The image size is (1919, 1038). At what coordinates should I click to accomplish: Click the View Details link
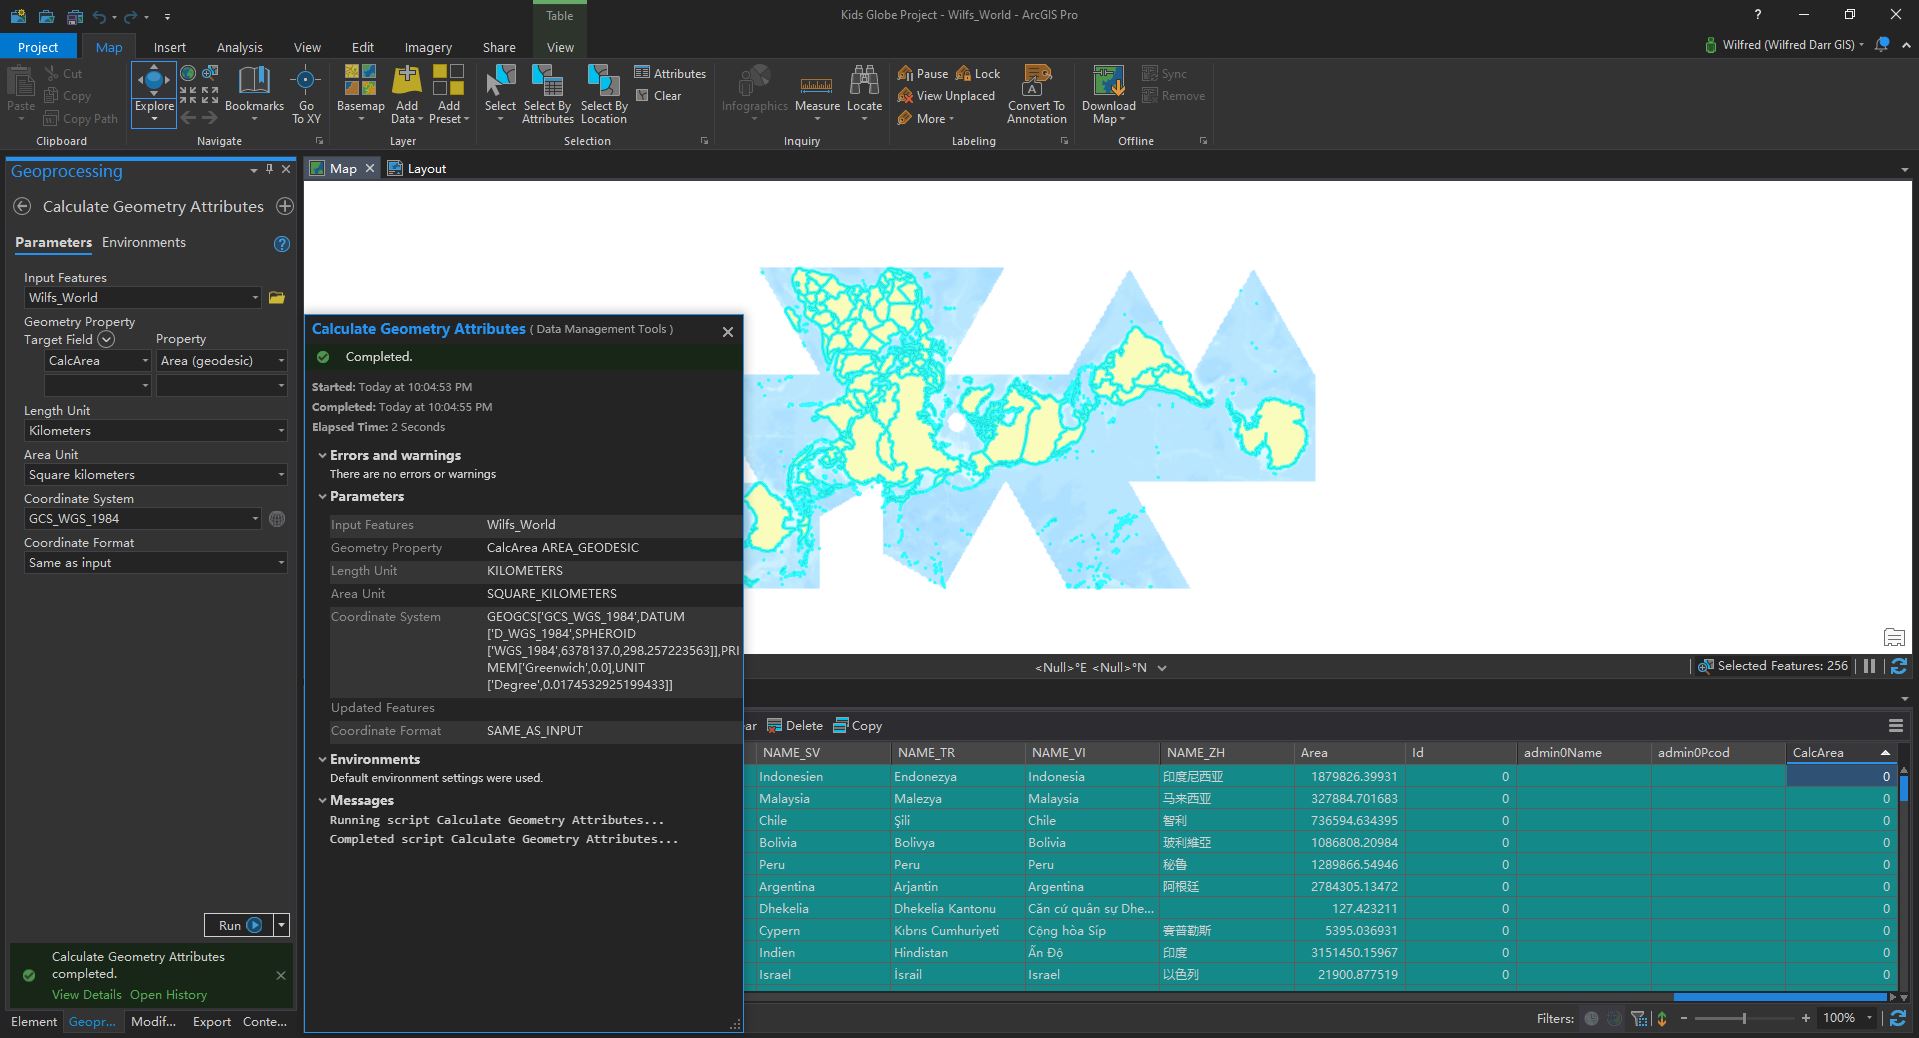87,994
